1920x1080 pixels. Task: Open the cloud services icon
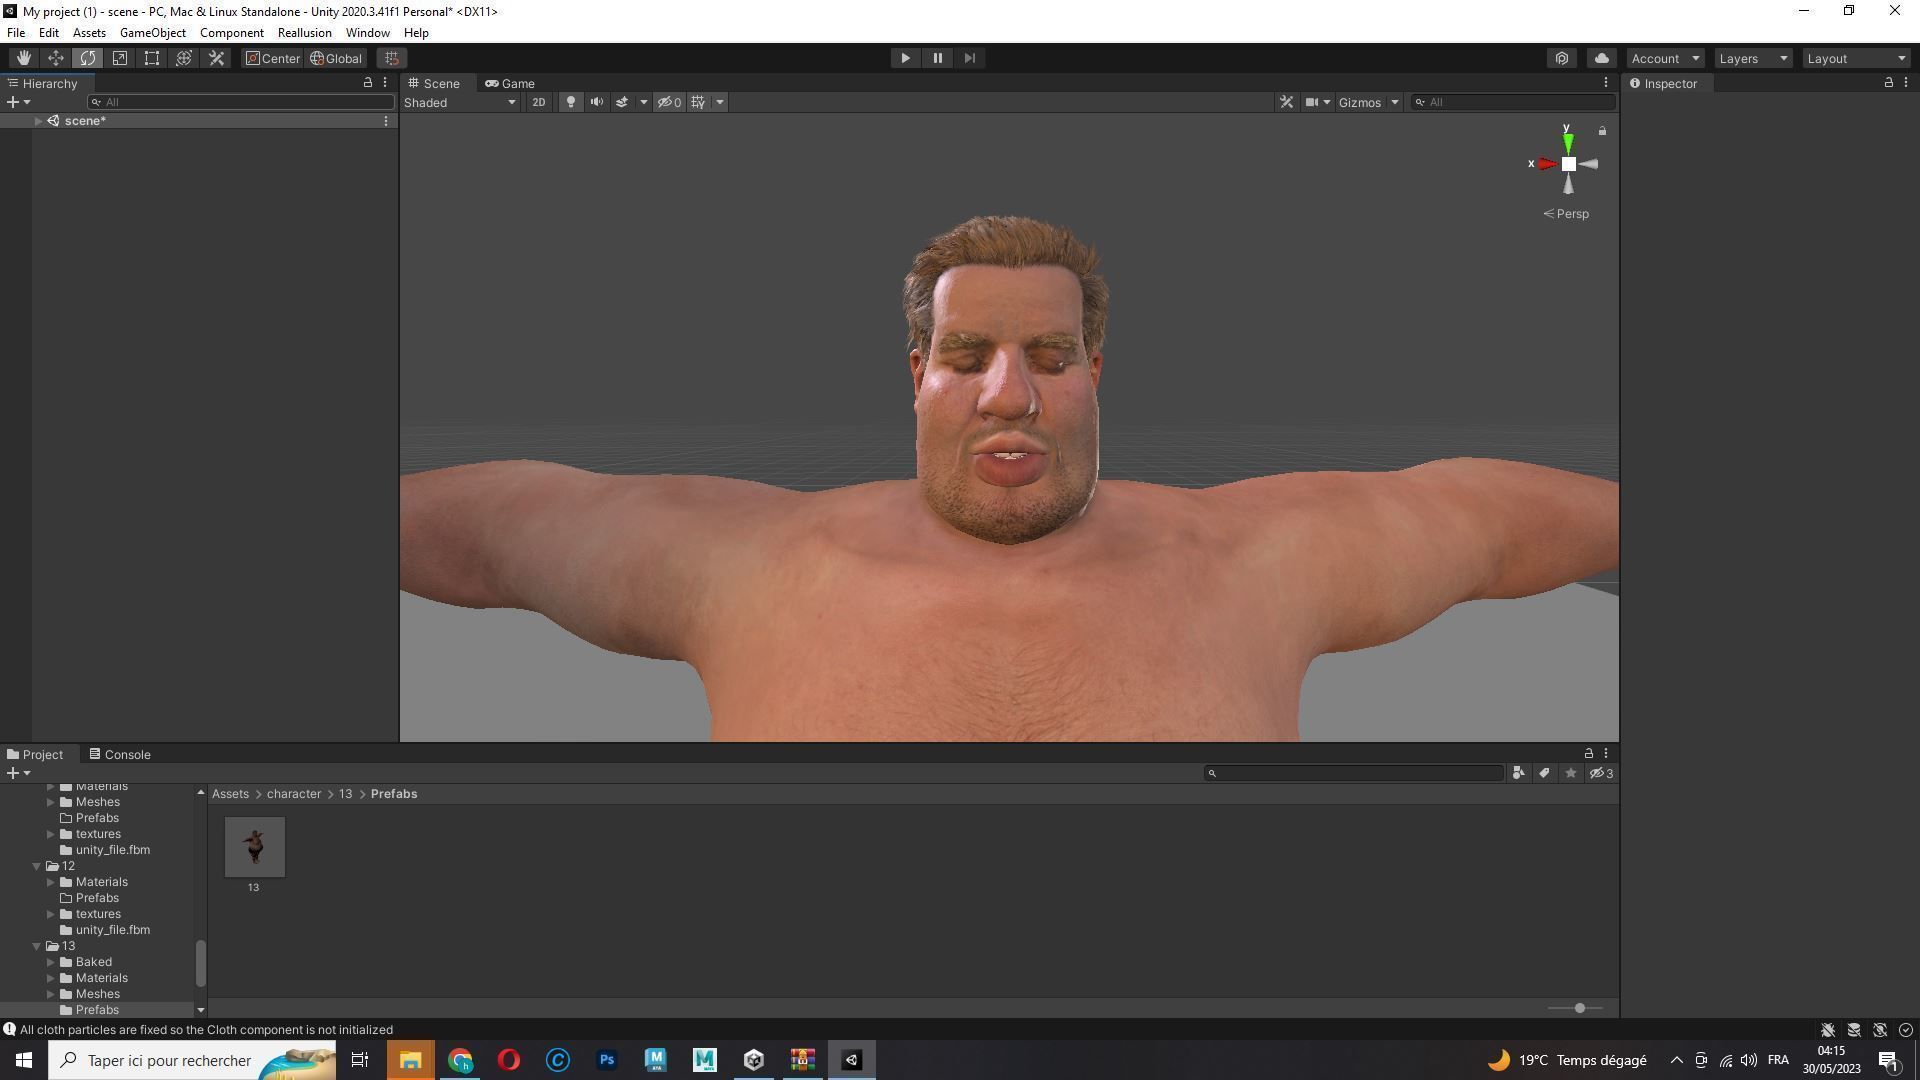click(x=1601, y=58)
